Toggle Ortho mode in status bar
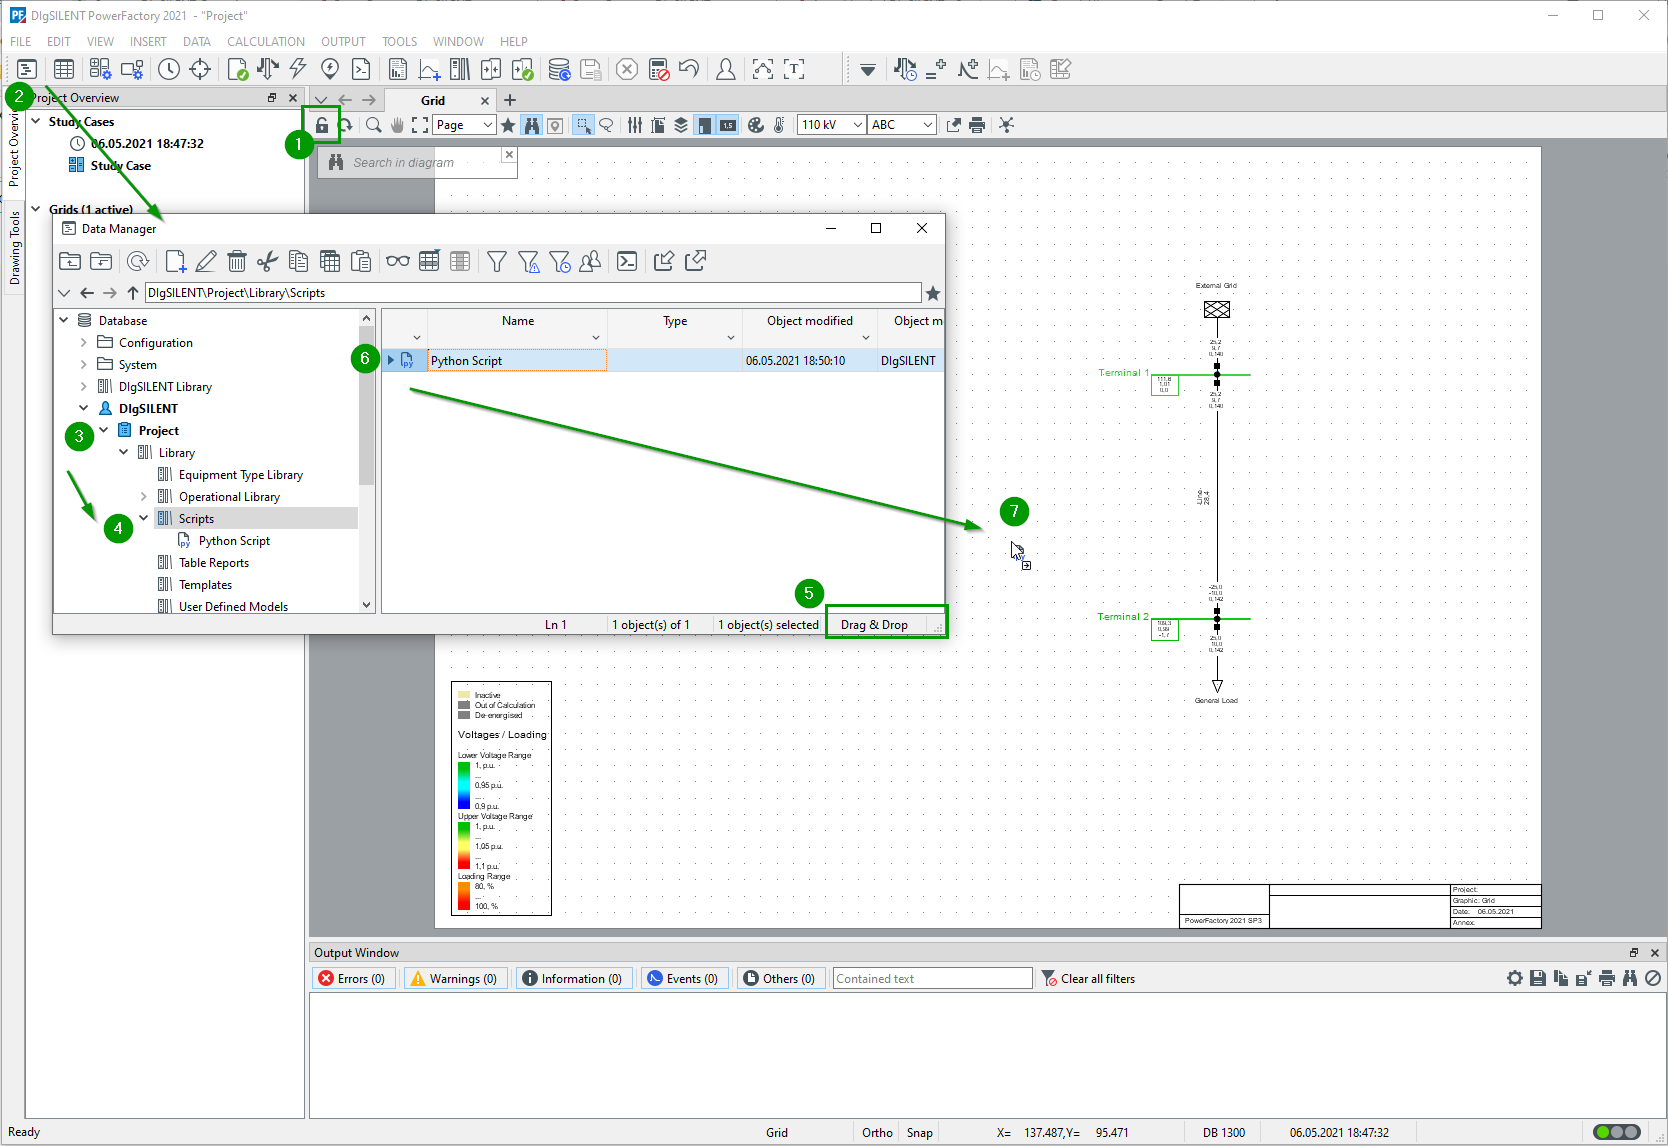The height and width of the screenshot is (1146, 1668). 877,1133
